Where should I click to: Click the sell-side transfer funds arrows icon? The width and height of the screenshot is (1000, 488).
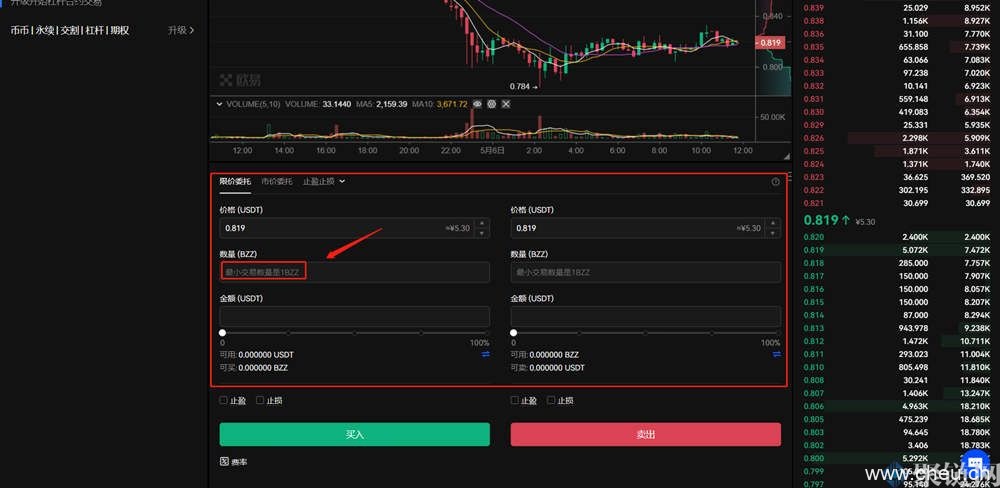[x=776, y=354]
